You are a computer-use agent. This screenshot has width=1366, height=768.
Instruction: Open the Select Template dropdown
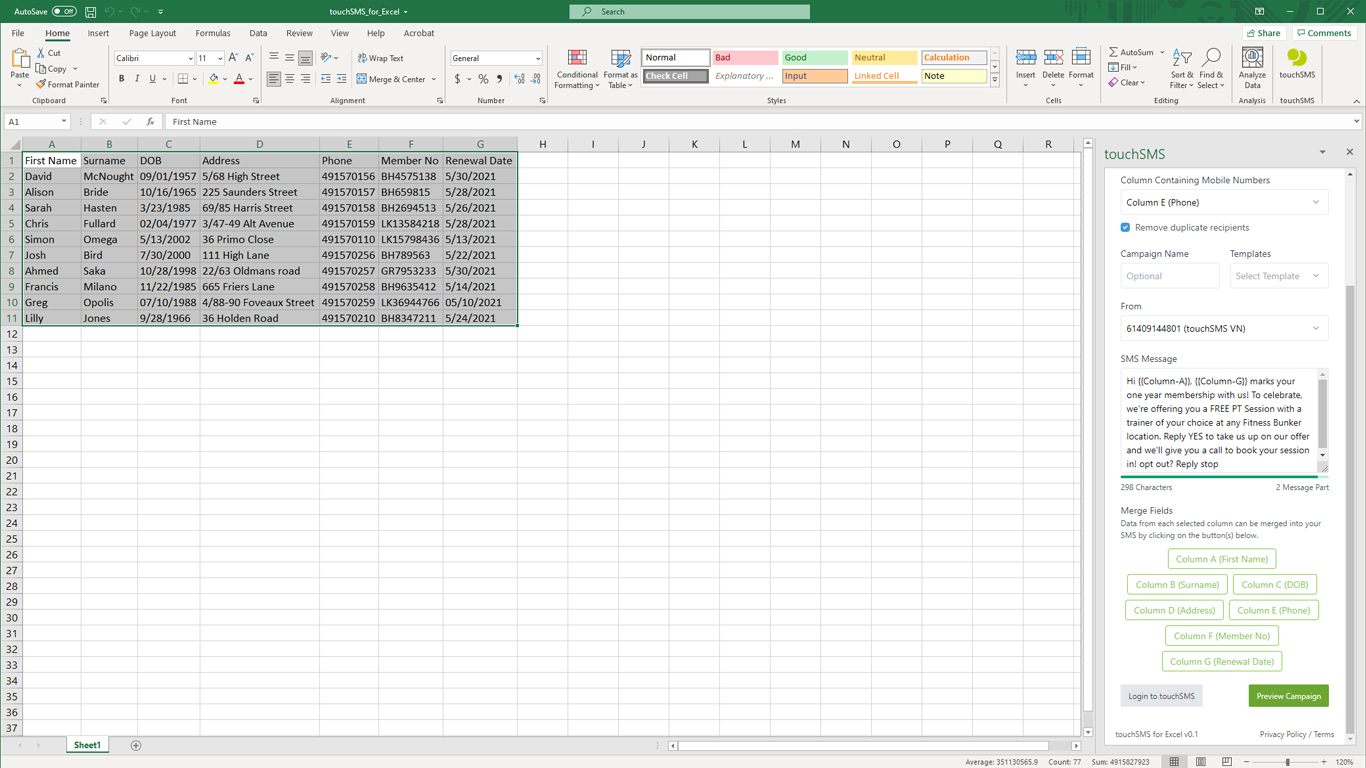[1279, 276]
